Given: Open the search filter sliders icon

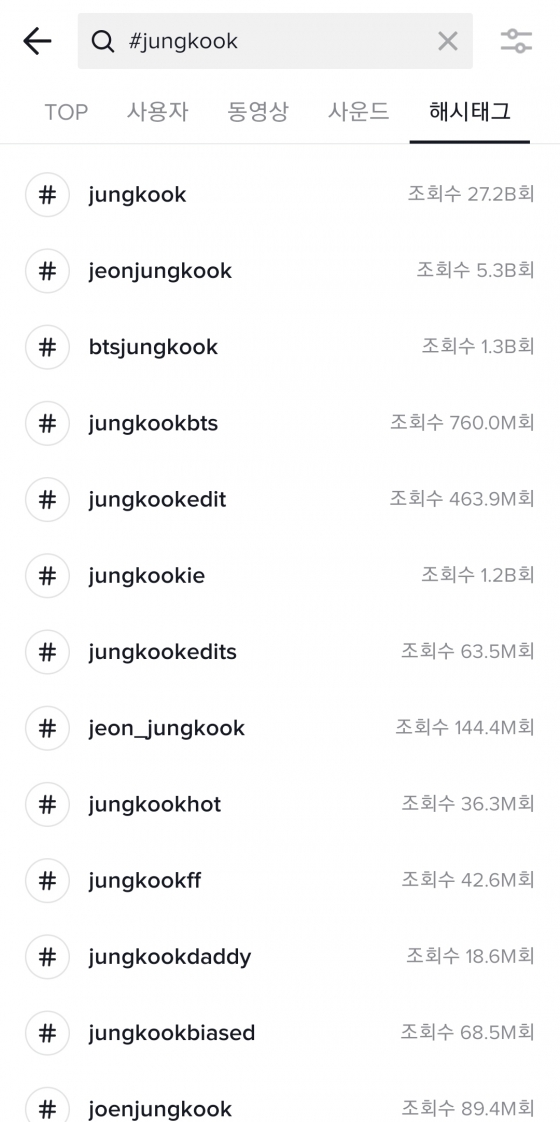Looking at the screenshot, I should pyautogui.click(x=516, y=41).
